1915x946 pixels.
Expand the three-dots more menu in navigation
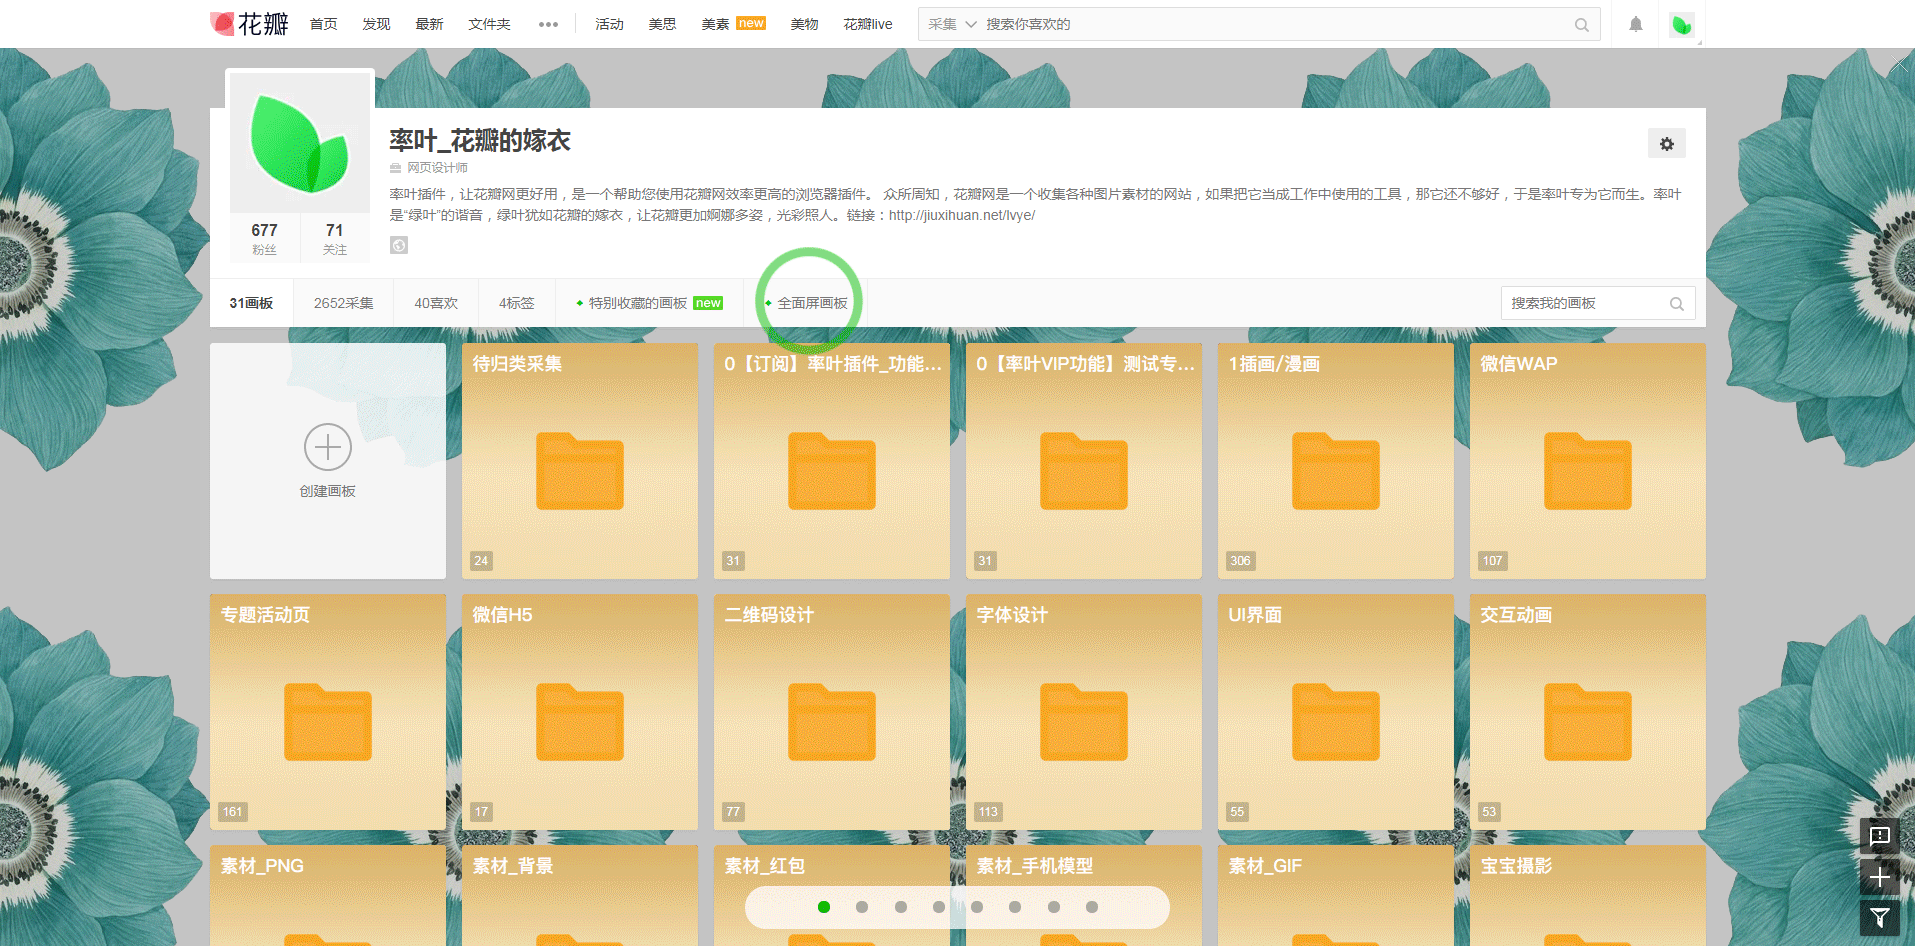pos(548,24)
